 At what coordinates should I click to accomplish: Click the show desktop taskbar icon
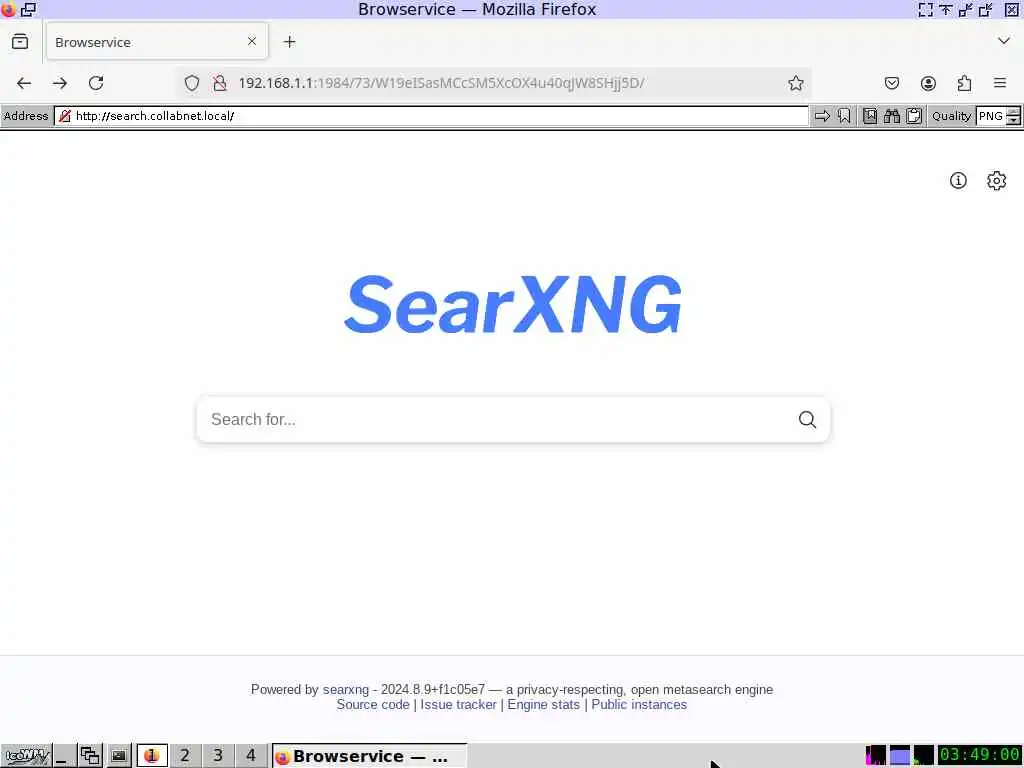pyautogui.click(x=65, y=756)
